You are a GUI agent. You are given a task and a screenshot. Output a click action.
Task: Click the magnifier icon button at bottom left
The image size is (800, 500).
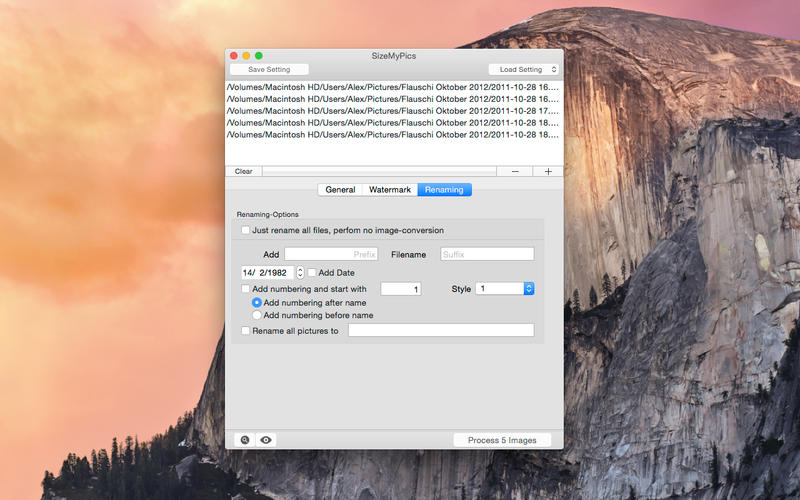pyautogui.click(x=243, y=440)
